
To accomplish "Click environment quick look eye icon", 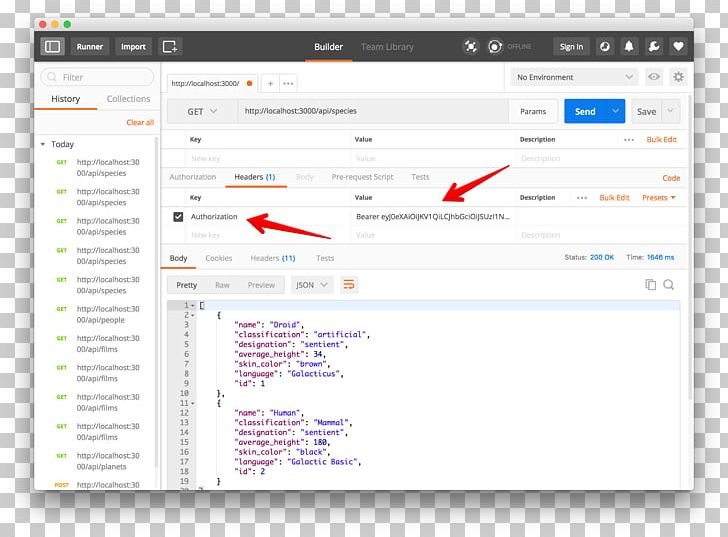I will click(x=654, y=77).
